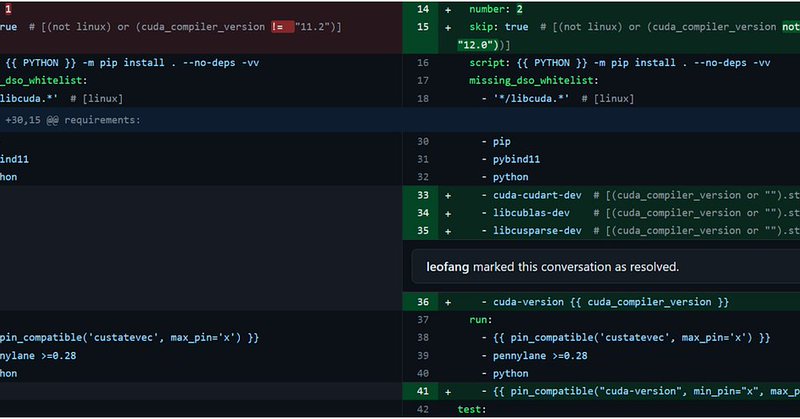Image resolution: width=800 pixels, height=419 pixels.
Task: Click the added line 'number: 2'
Action: click(495, 9)
